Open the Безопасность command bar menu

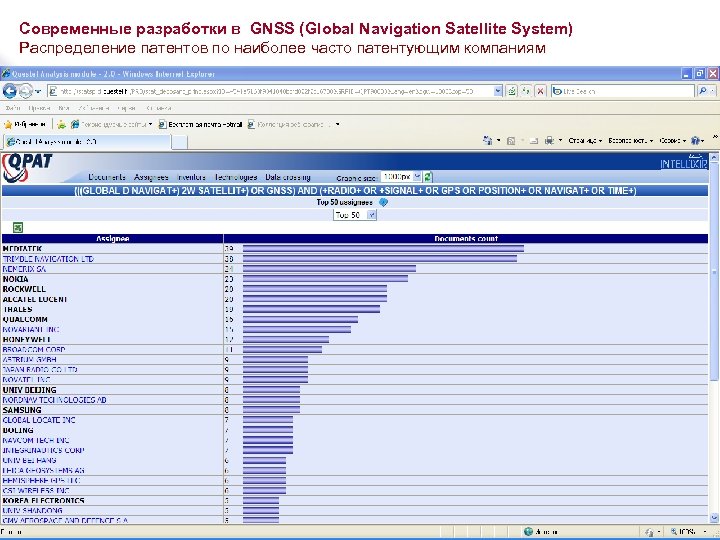click(x=630, y=141)
